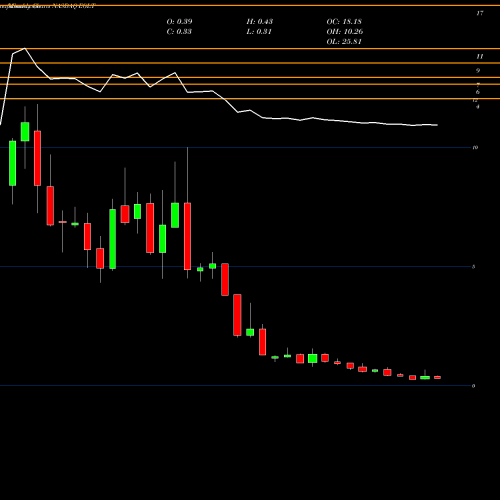Click the chart title text at top-left
500x500 pixels.
click(48, 6)
